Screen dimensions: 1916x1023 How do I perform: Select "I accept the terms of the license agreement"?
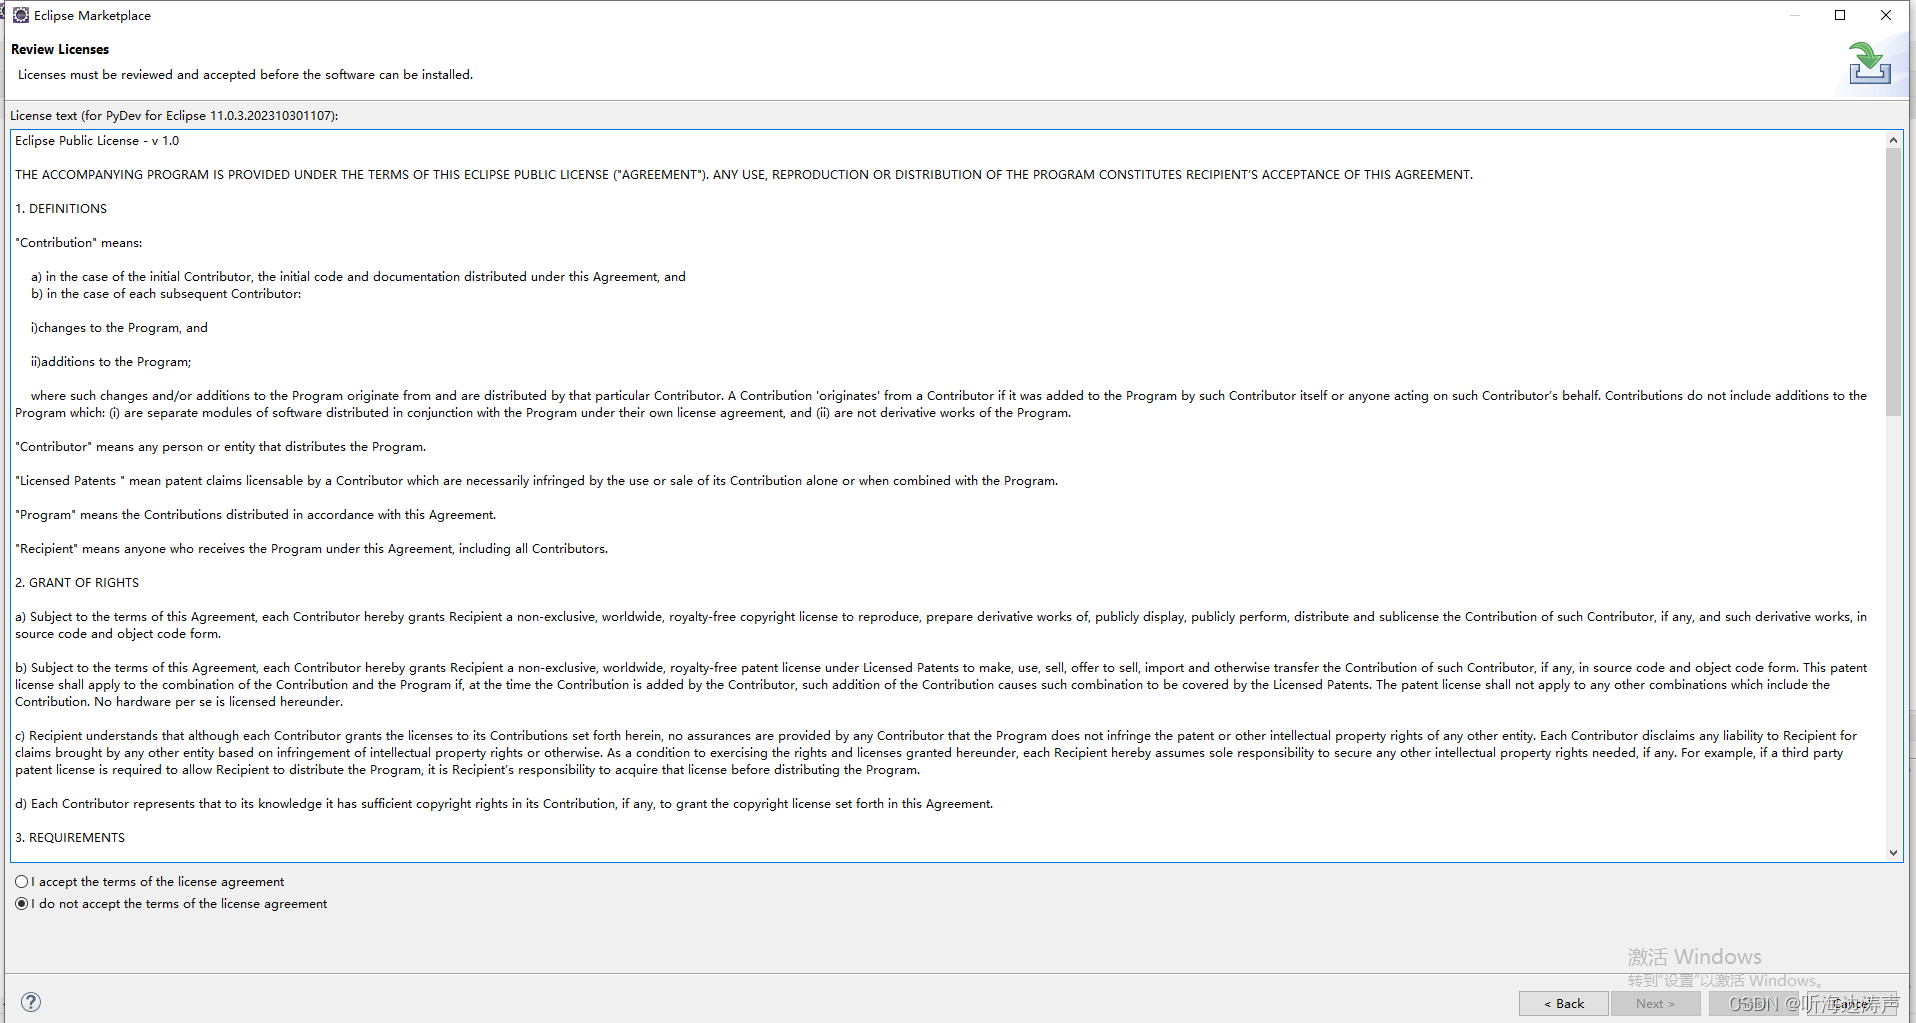(150, 882)
